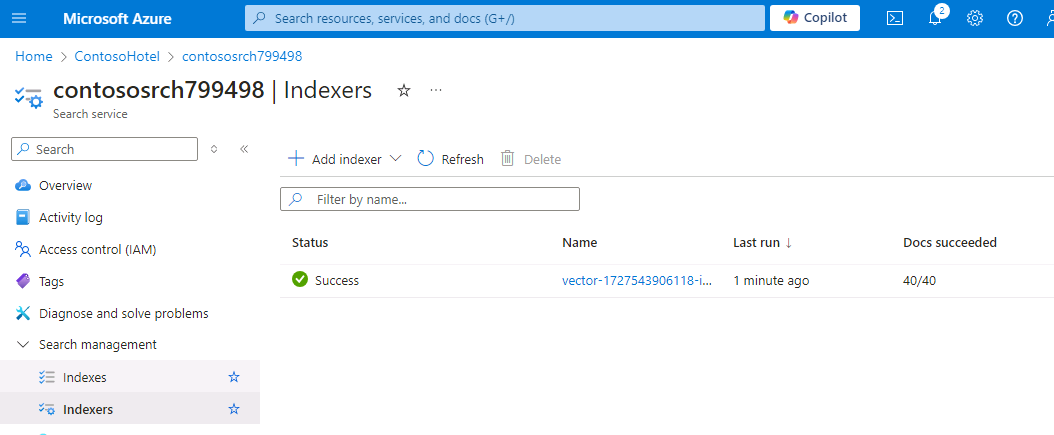This screenshot has height=435, width=1054.
Task: Click the Microsoft Azure logo text
Action: pyautogui.click(x=117, y=18)
